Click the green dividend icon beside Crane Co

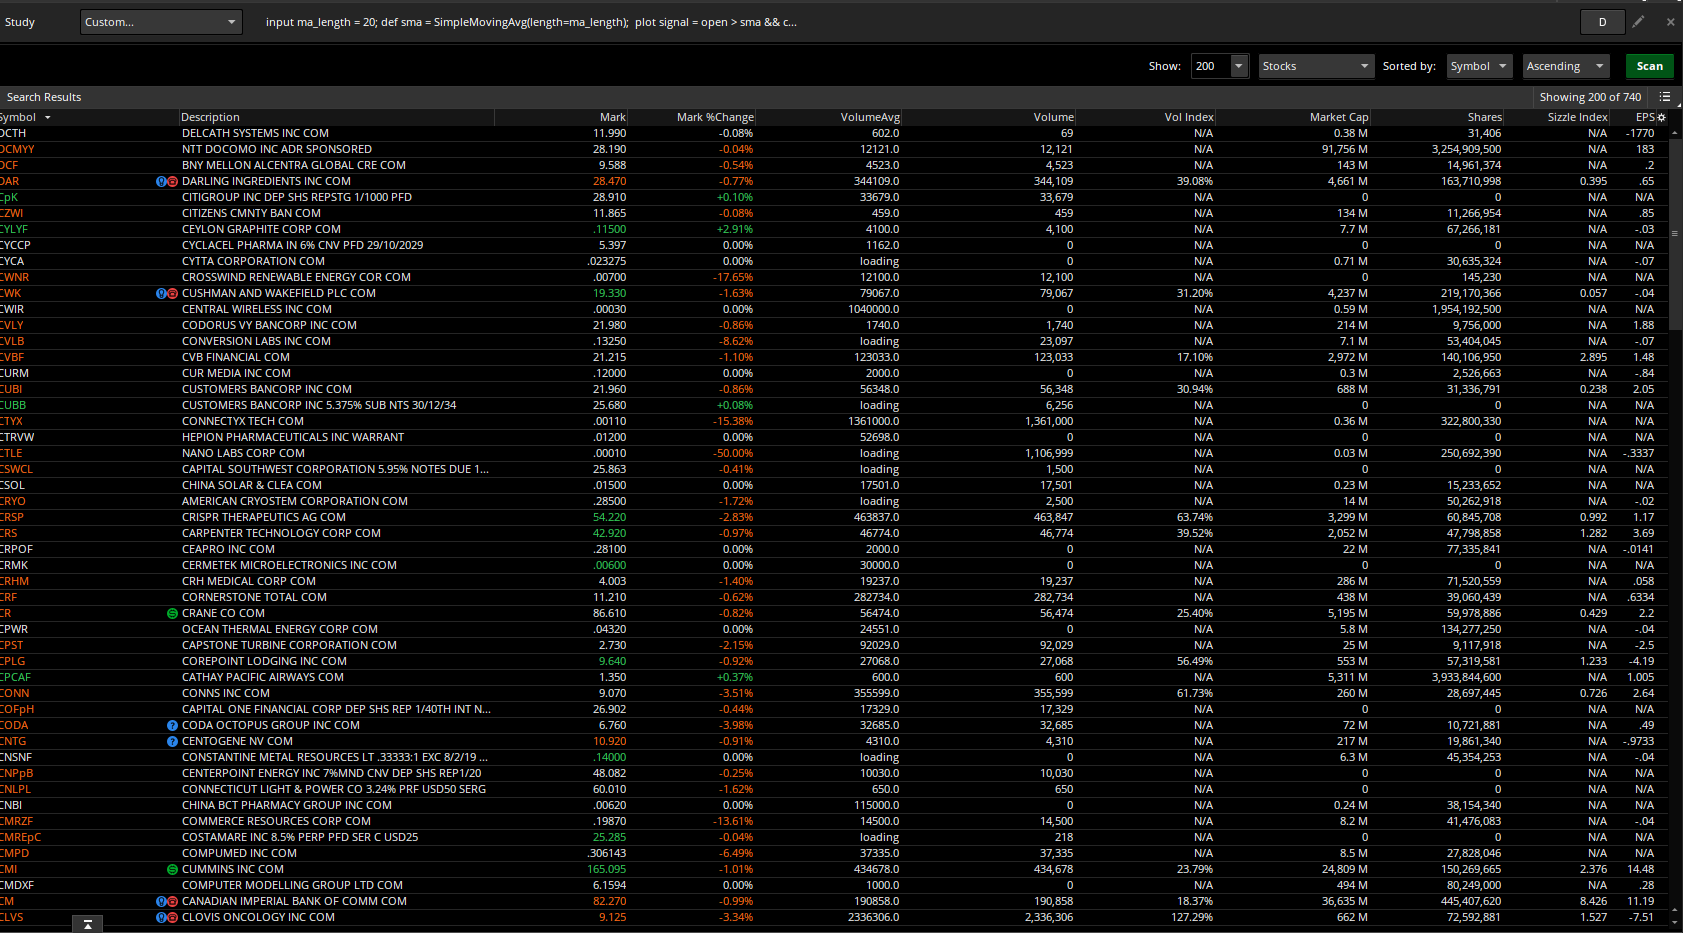click(172, 613)
